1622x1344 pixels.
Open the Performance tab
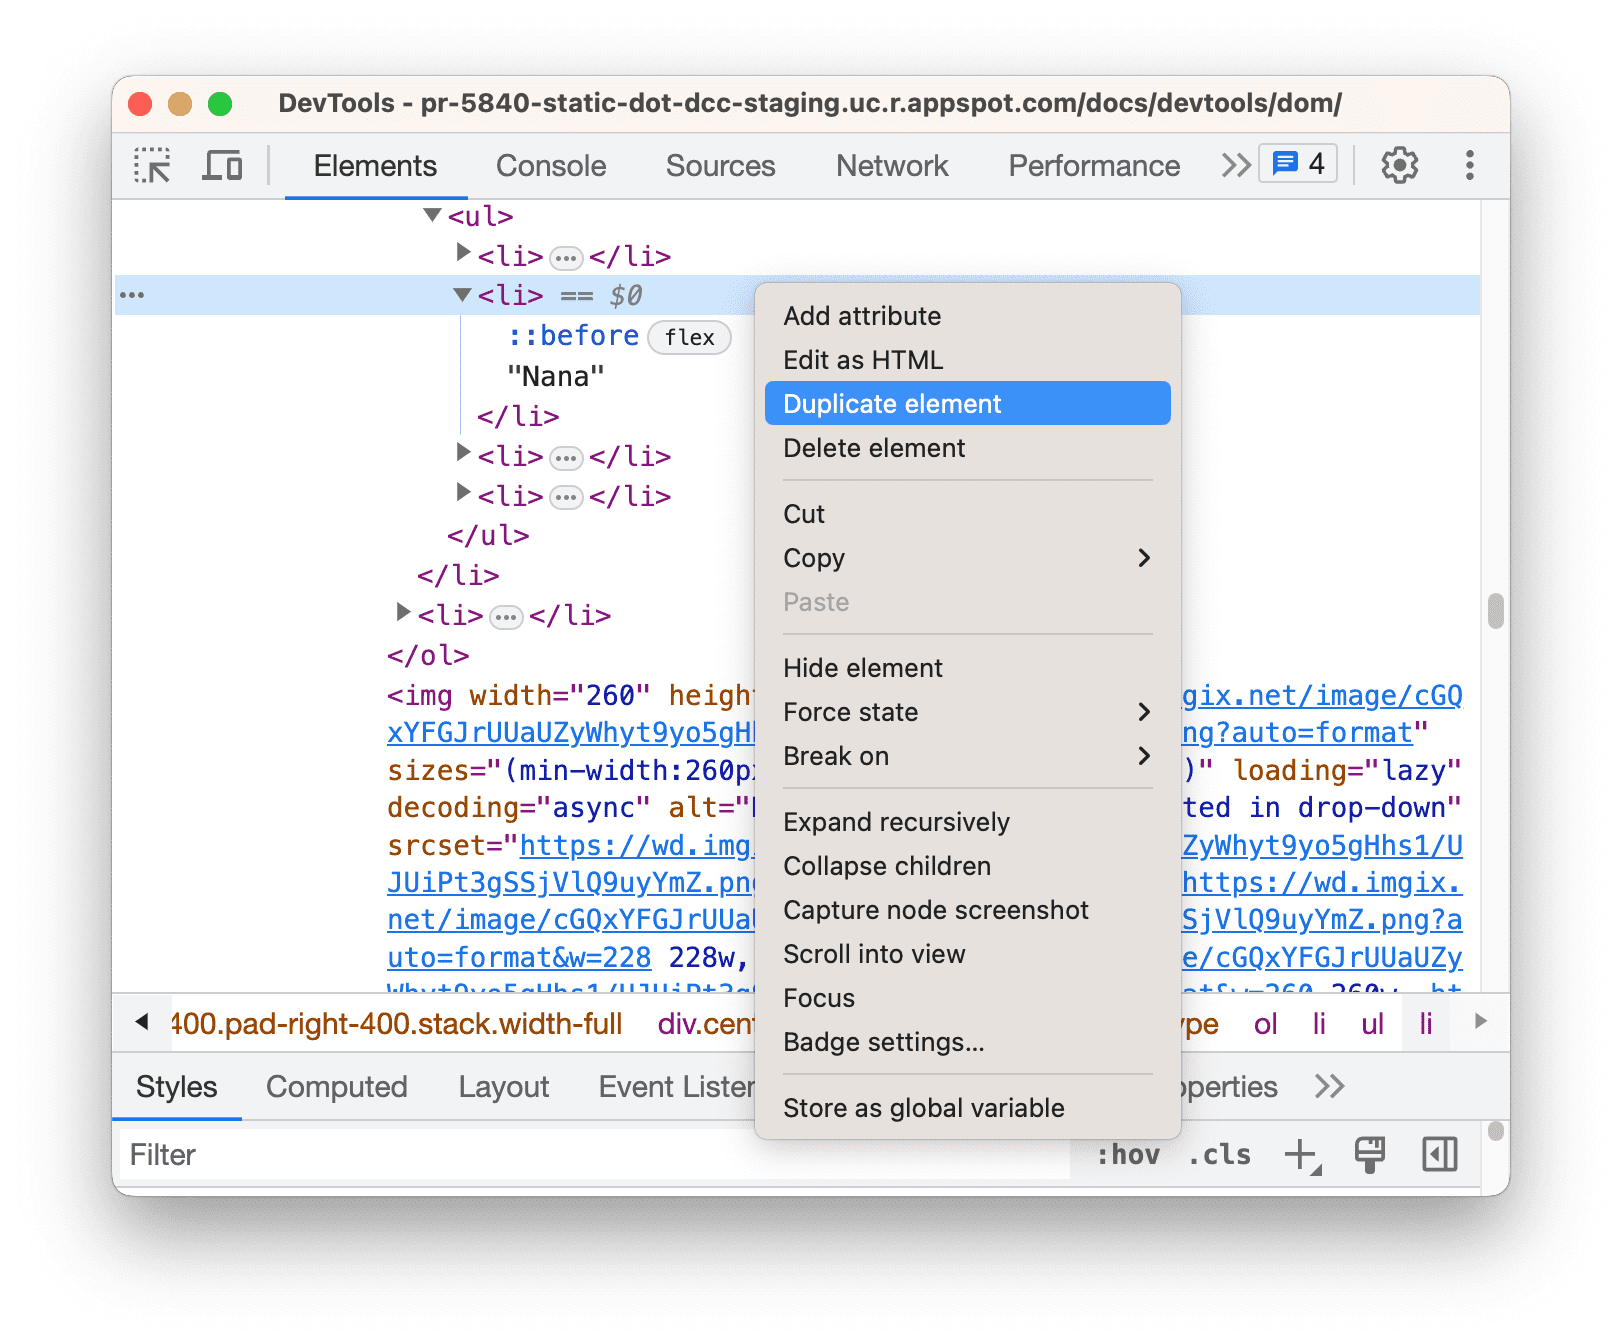tap(1094, 166)
